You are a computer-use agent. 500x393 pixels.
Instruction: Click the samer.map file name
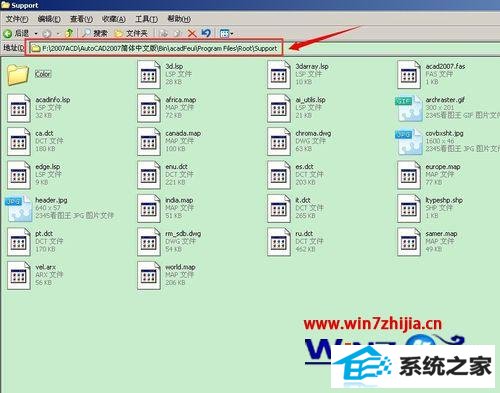441,234
